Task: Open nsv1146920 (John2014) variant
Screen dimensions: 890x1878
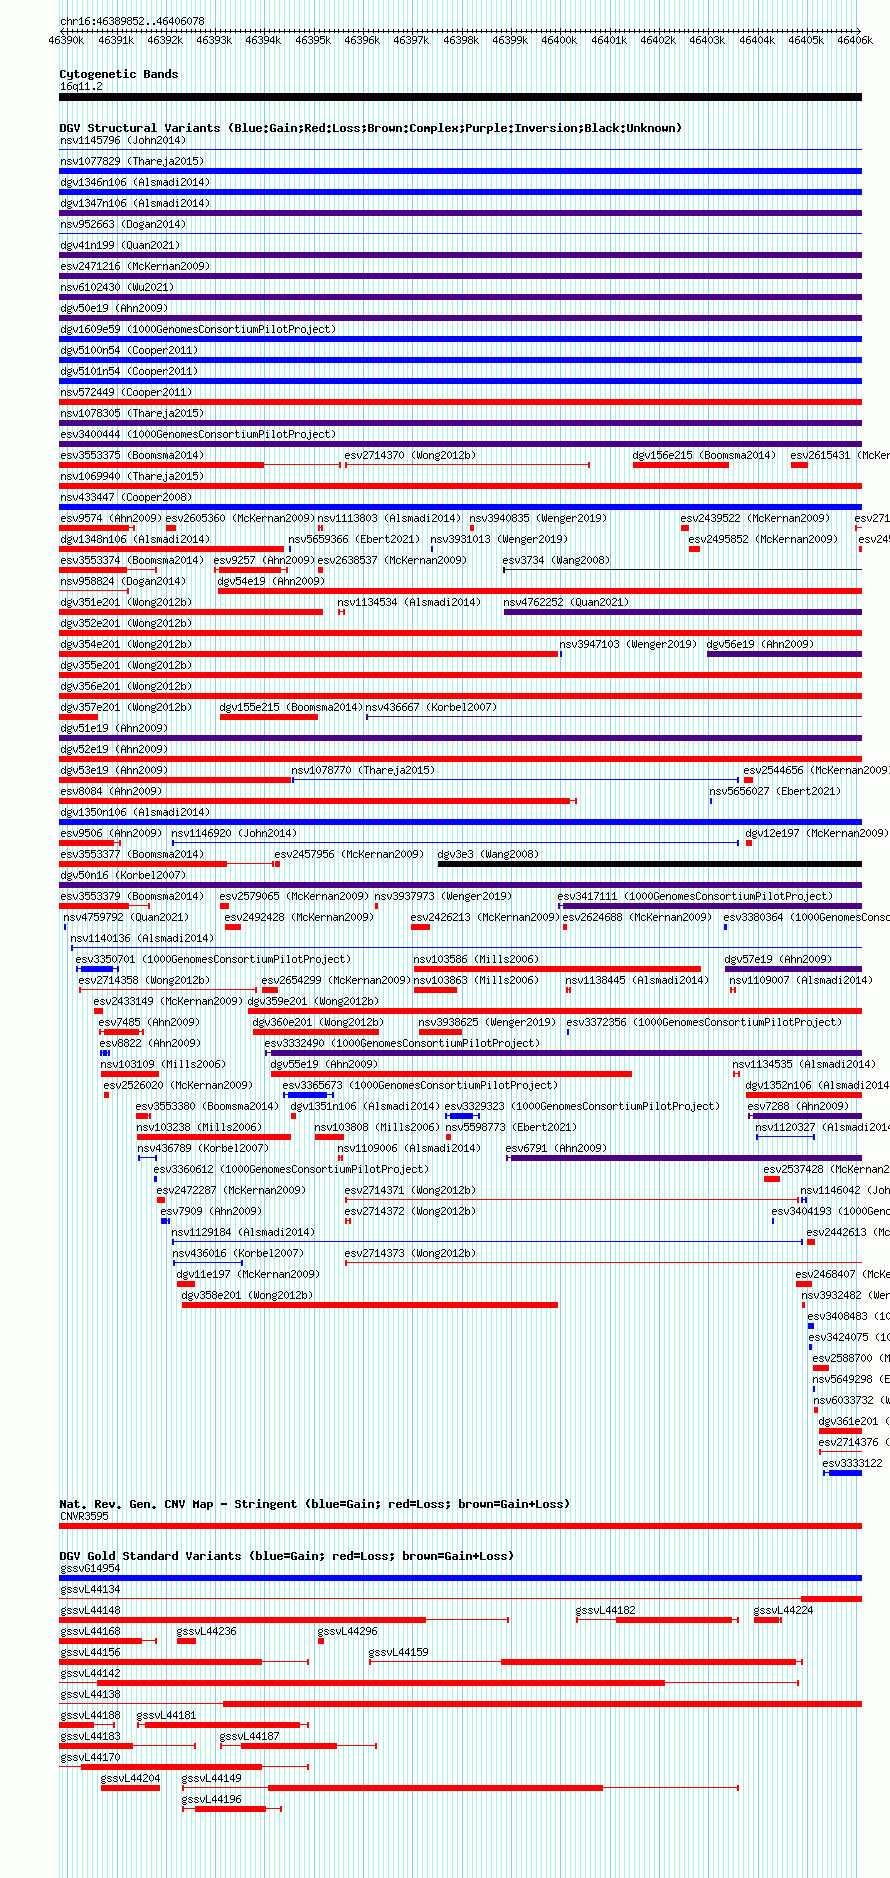Action: (234, 833)
